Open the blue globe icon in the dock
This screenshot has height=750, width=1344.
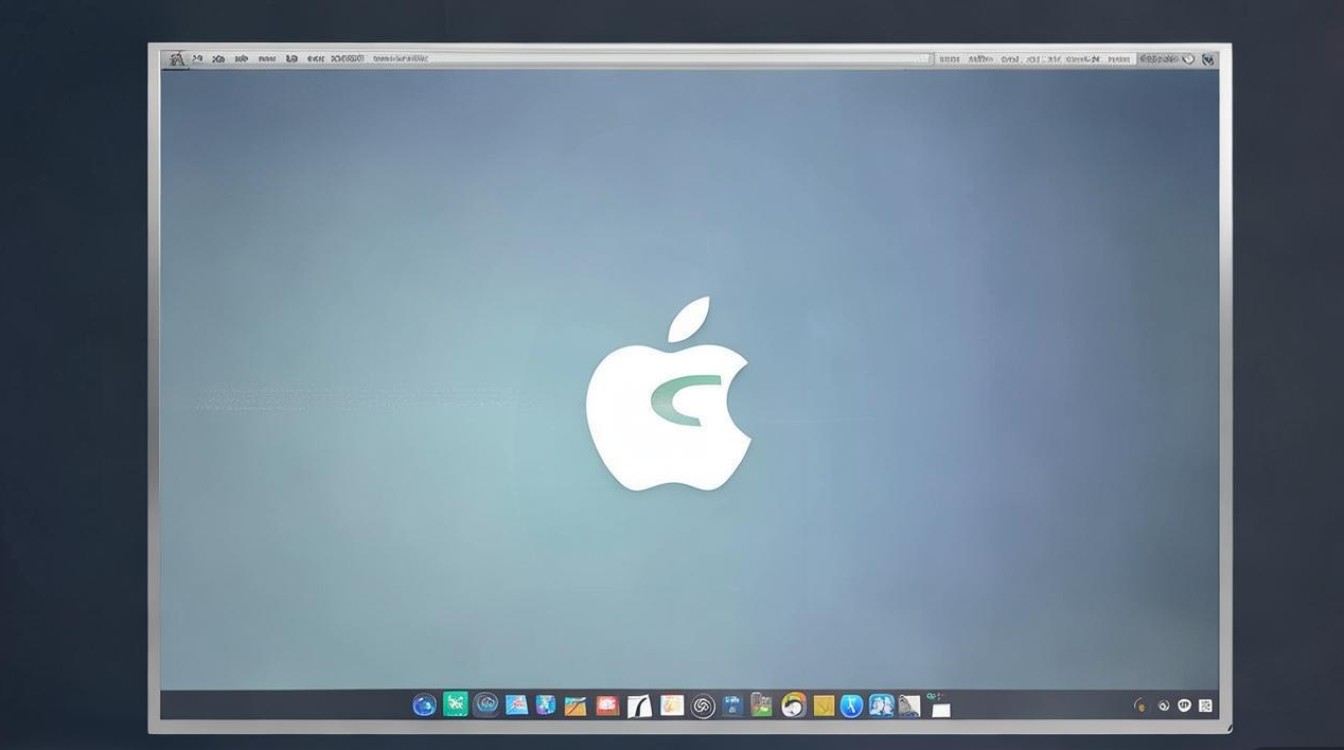424,705
